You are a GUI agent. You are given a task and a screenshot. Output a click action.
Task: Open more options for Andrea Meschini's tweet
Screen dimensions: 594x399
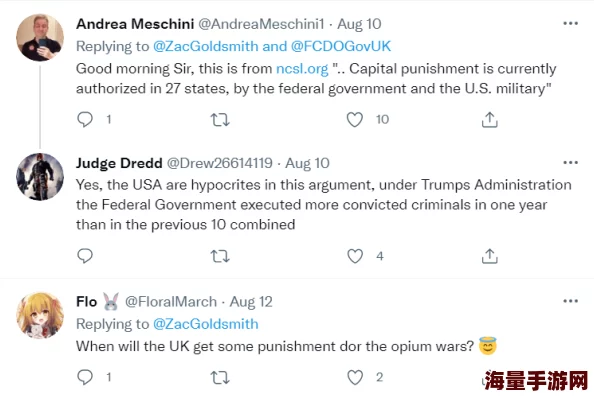pyautogui.click(x=571, y=23)
